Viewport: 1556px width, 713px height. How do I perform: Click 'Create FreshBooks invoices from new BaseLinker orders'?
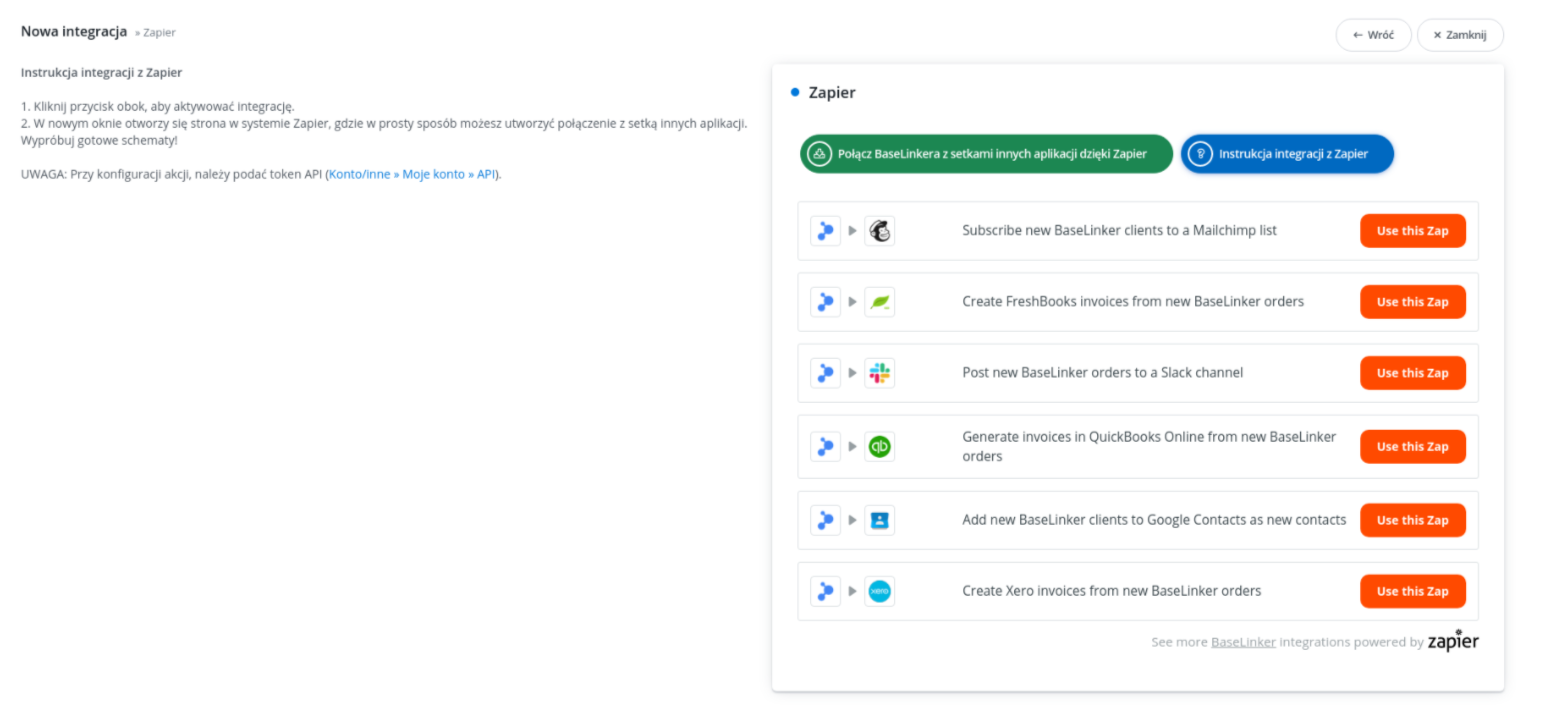(x=1133, y=301)
